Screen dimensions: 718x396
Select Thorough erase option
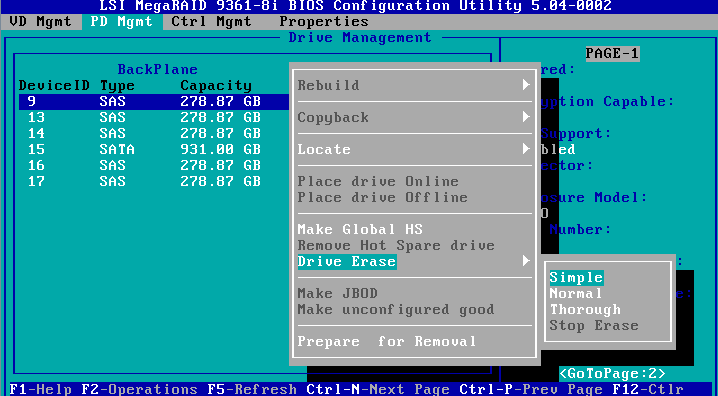(x=585, y=309)
